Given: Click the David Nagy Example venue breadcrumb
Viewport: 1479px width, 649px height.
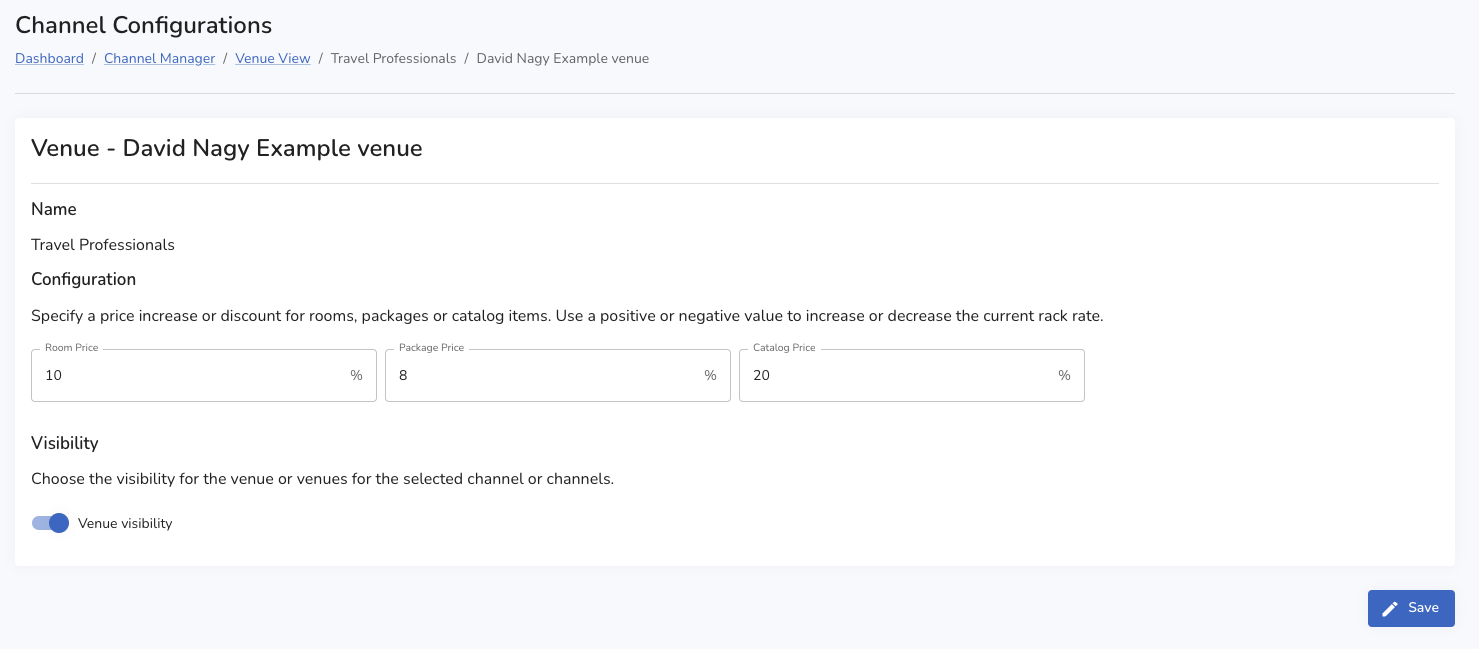Looking at the screenshot, I should tap(562, 59).
